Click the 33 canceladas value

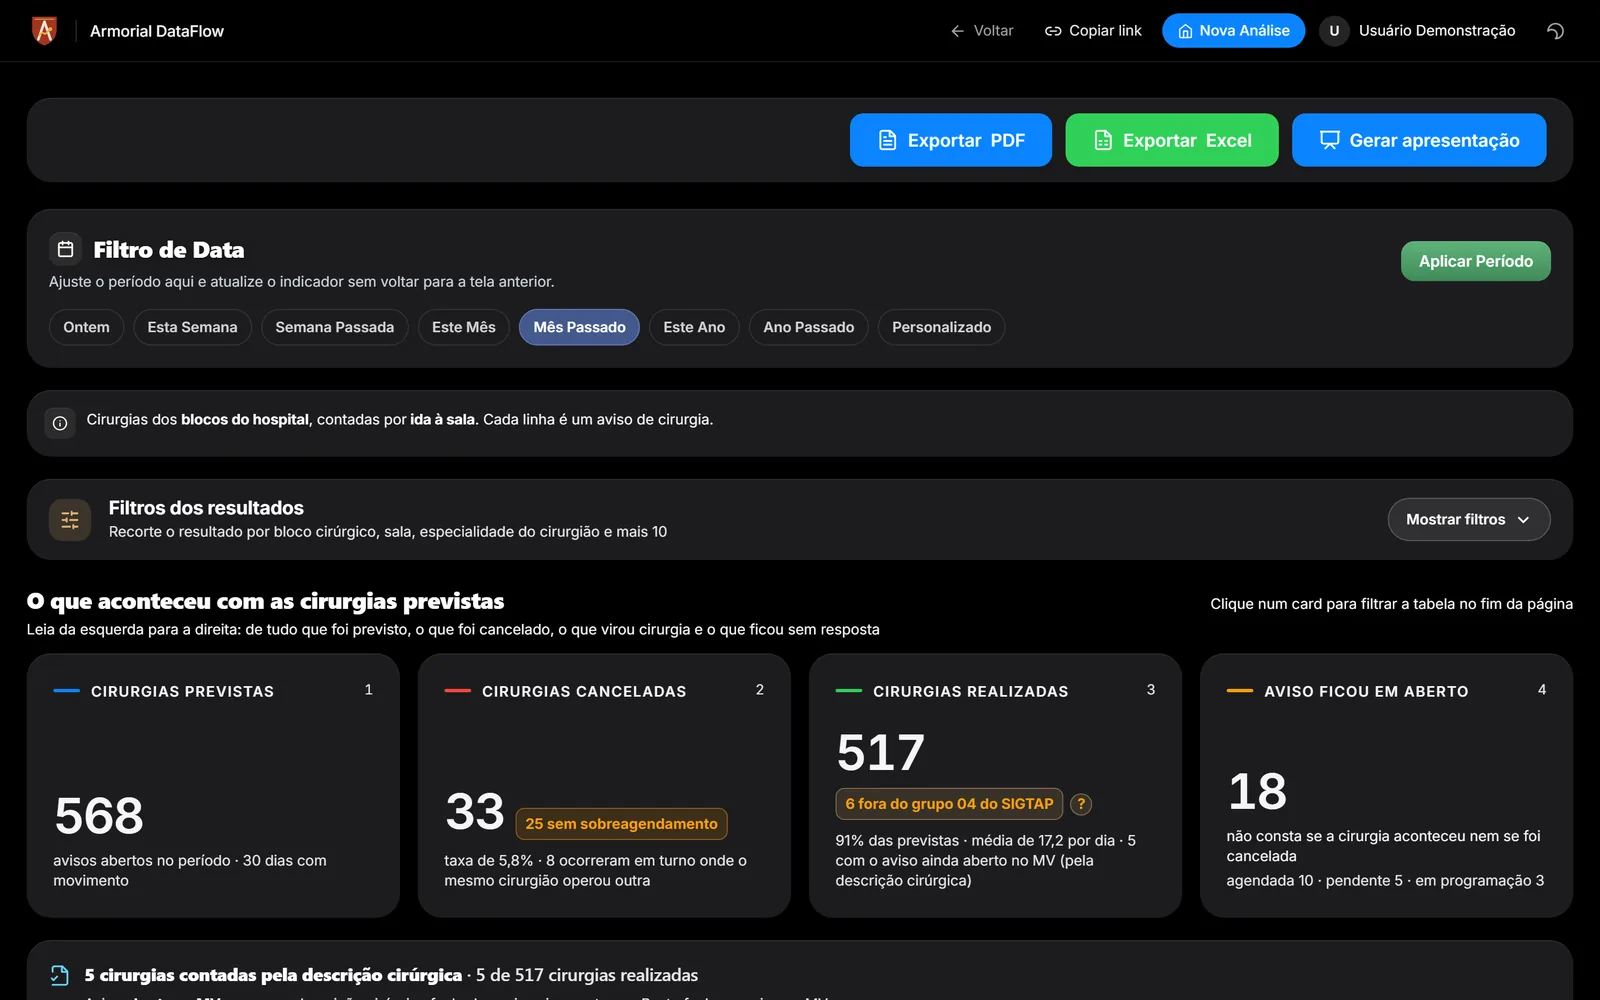475,811
